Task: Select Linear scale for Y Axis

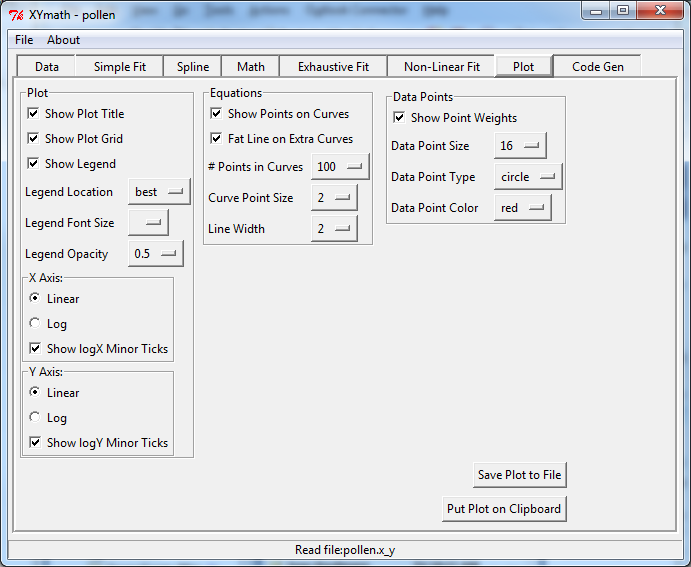Action: (36, 393)
